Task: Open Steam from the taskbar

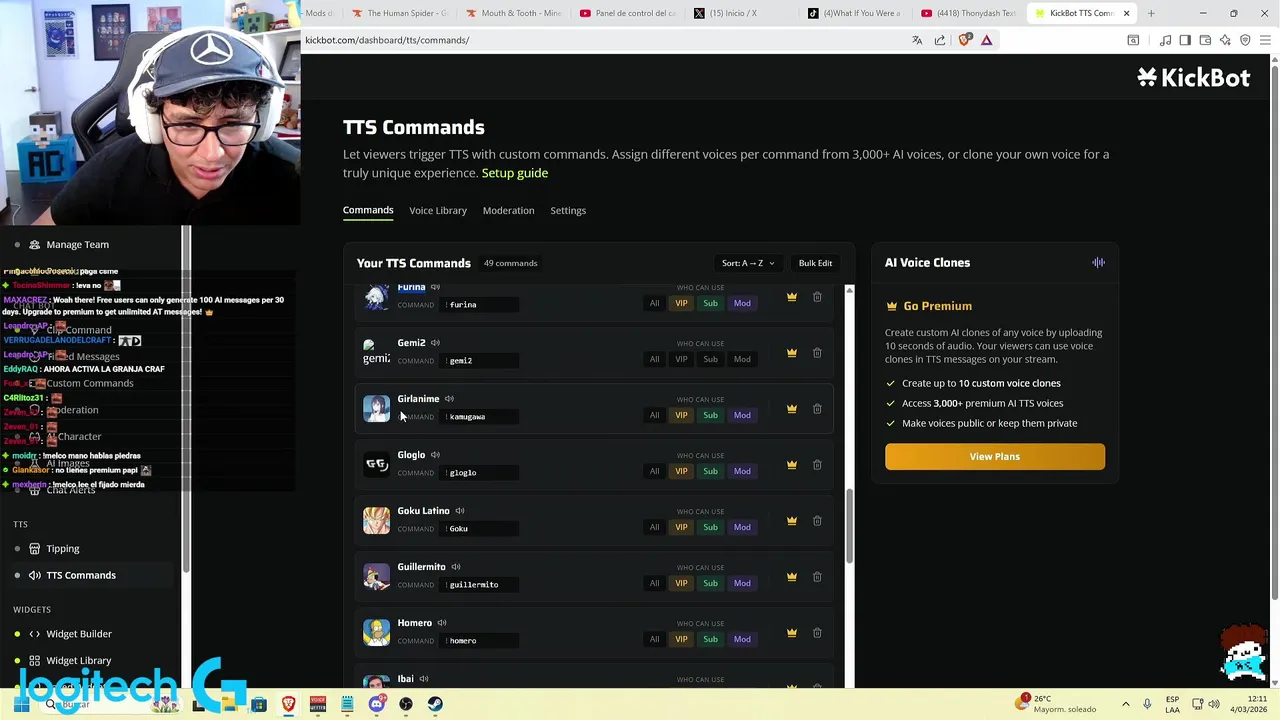Action: pos(435,704)
